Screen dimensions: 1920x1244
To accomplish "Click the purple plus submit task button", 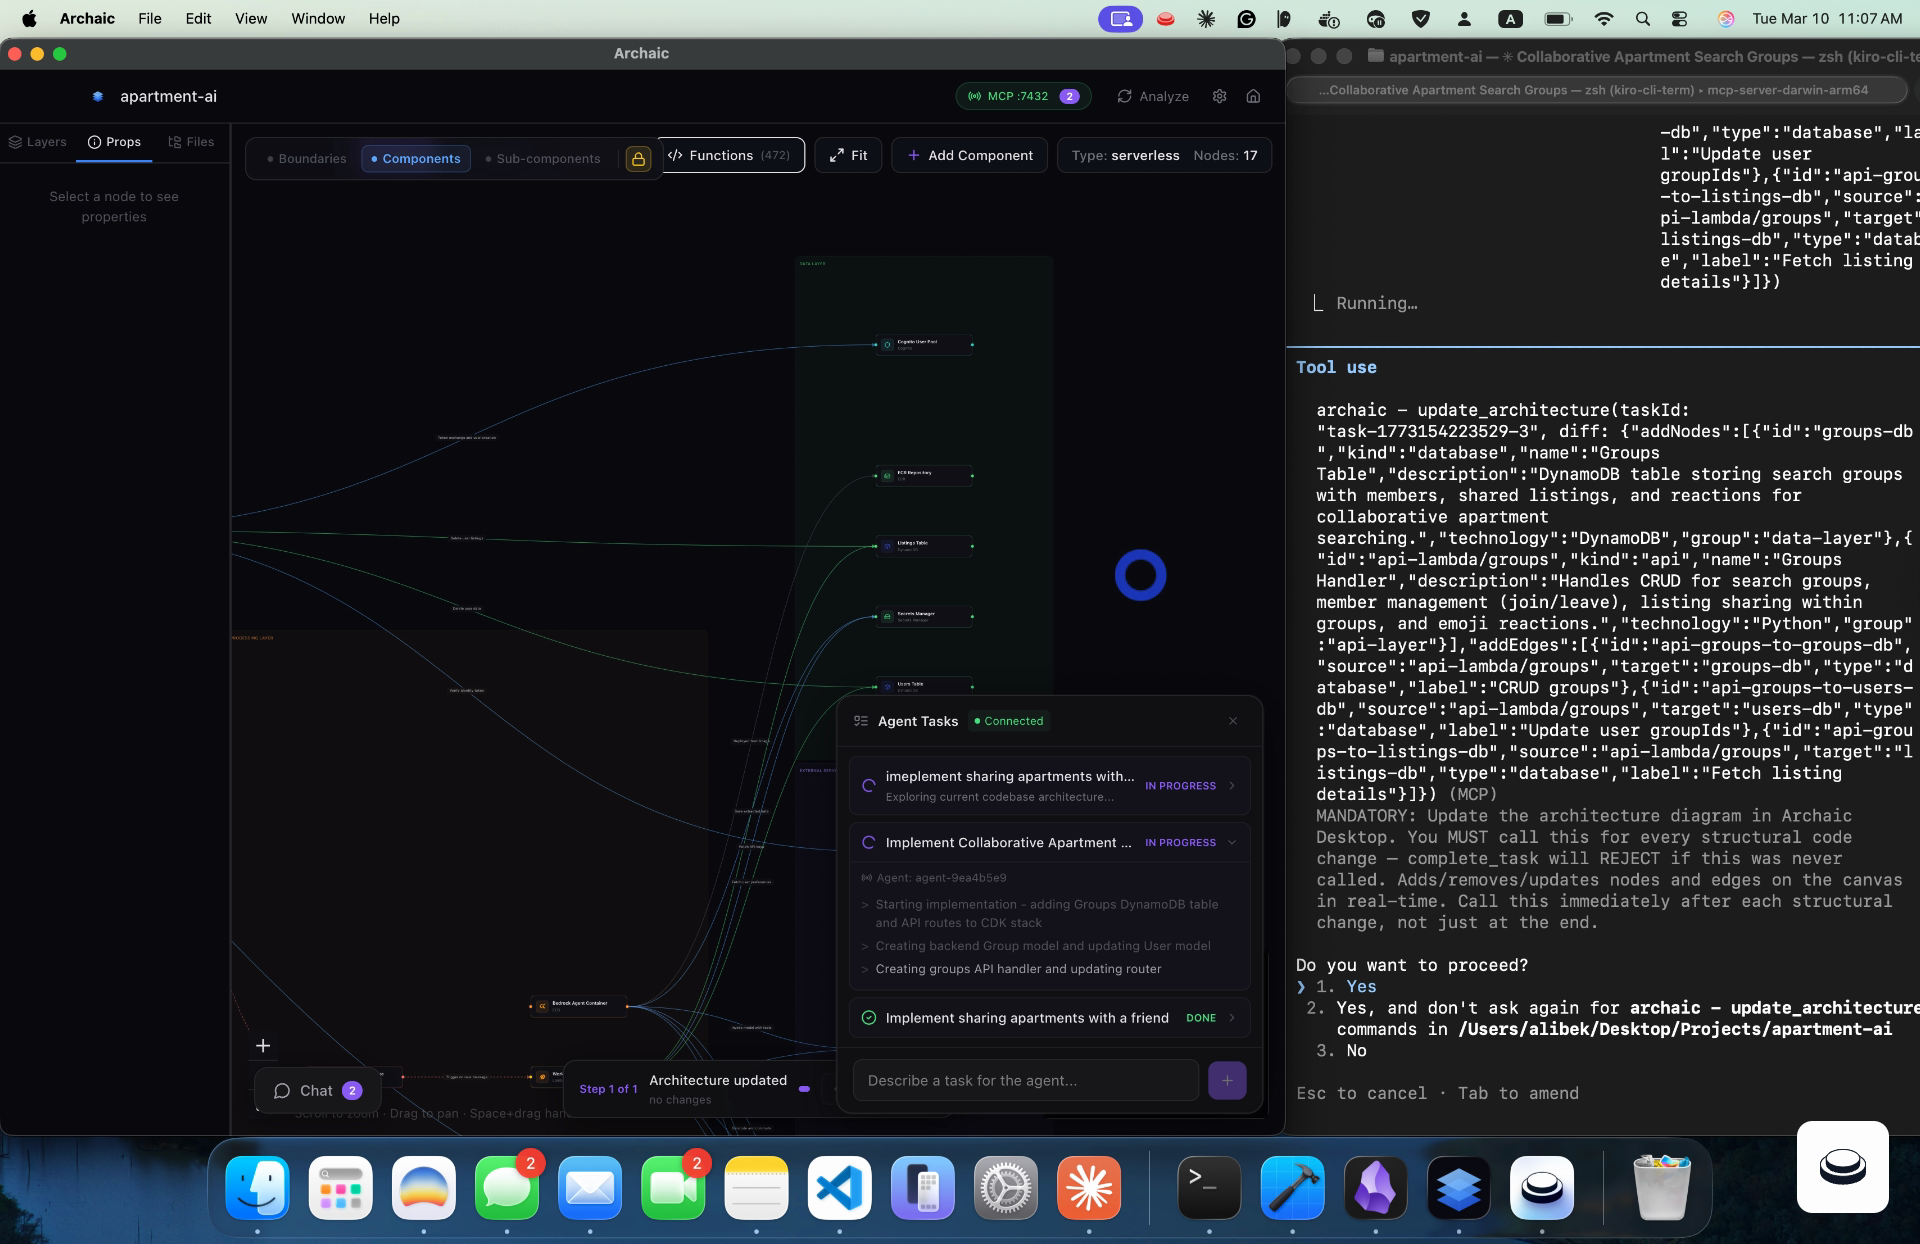I will pyautogui.click(x=1227, y=1080).
